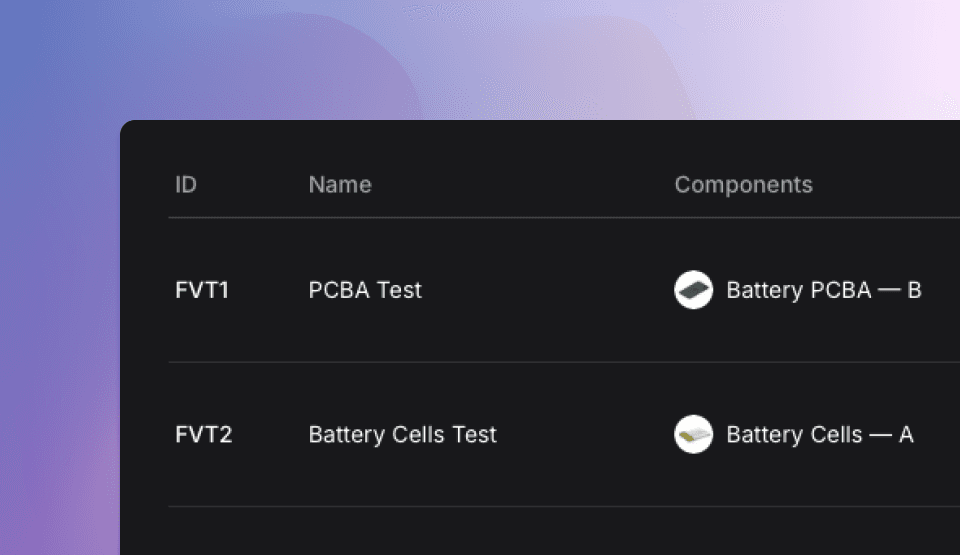The height and width of the screenshot is (555, 960).
Task: Click the divider between FVT1 and FVT2 rows
Action: [564, 361]
